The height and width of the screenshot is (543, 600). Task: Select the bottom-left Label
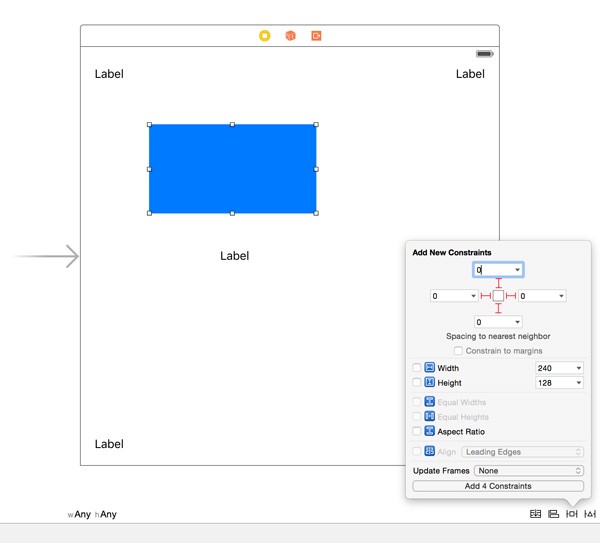pyautogui.click(x=109, y=444)
